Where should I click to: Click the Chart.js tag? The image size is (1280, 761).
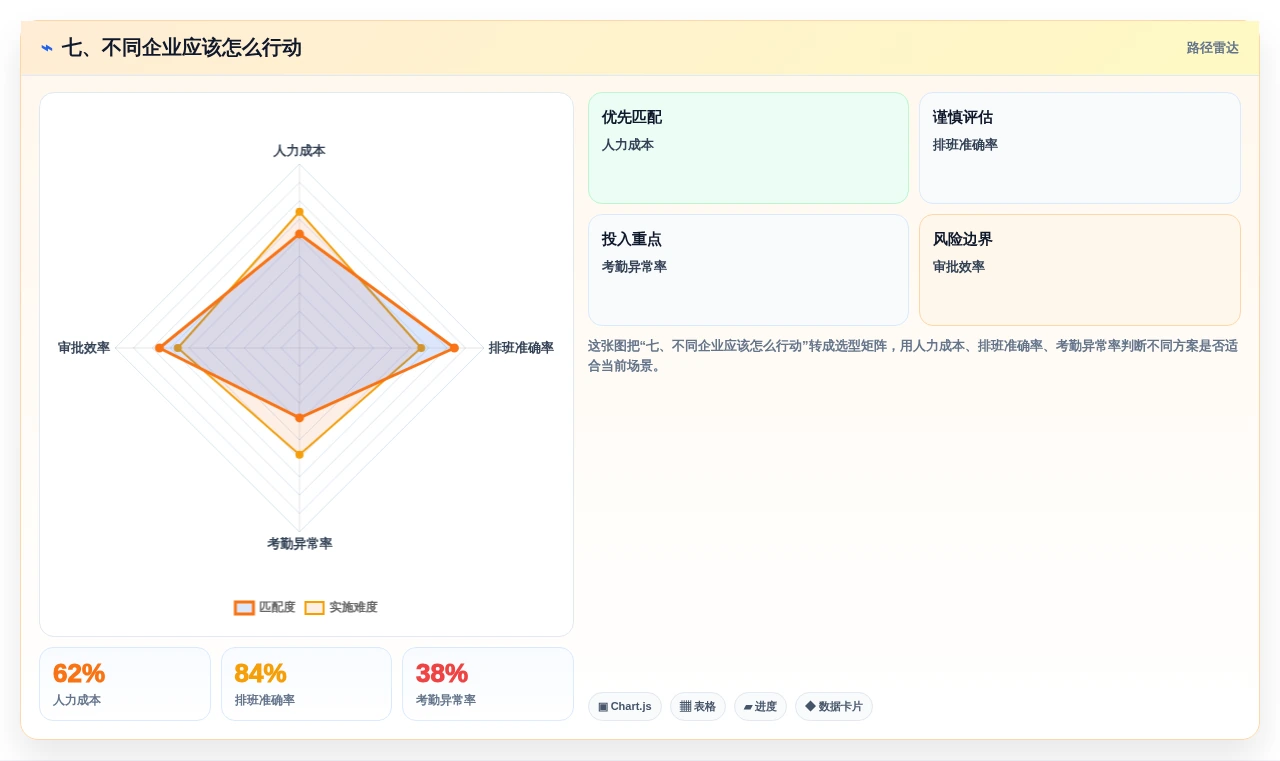625,706
